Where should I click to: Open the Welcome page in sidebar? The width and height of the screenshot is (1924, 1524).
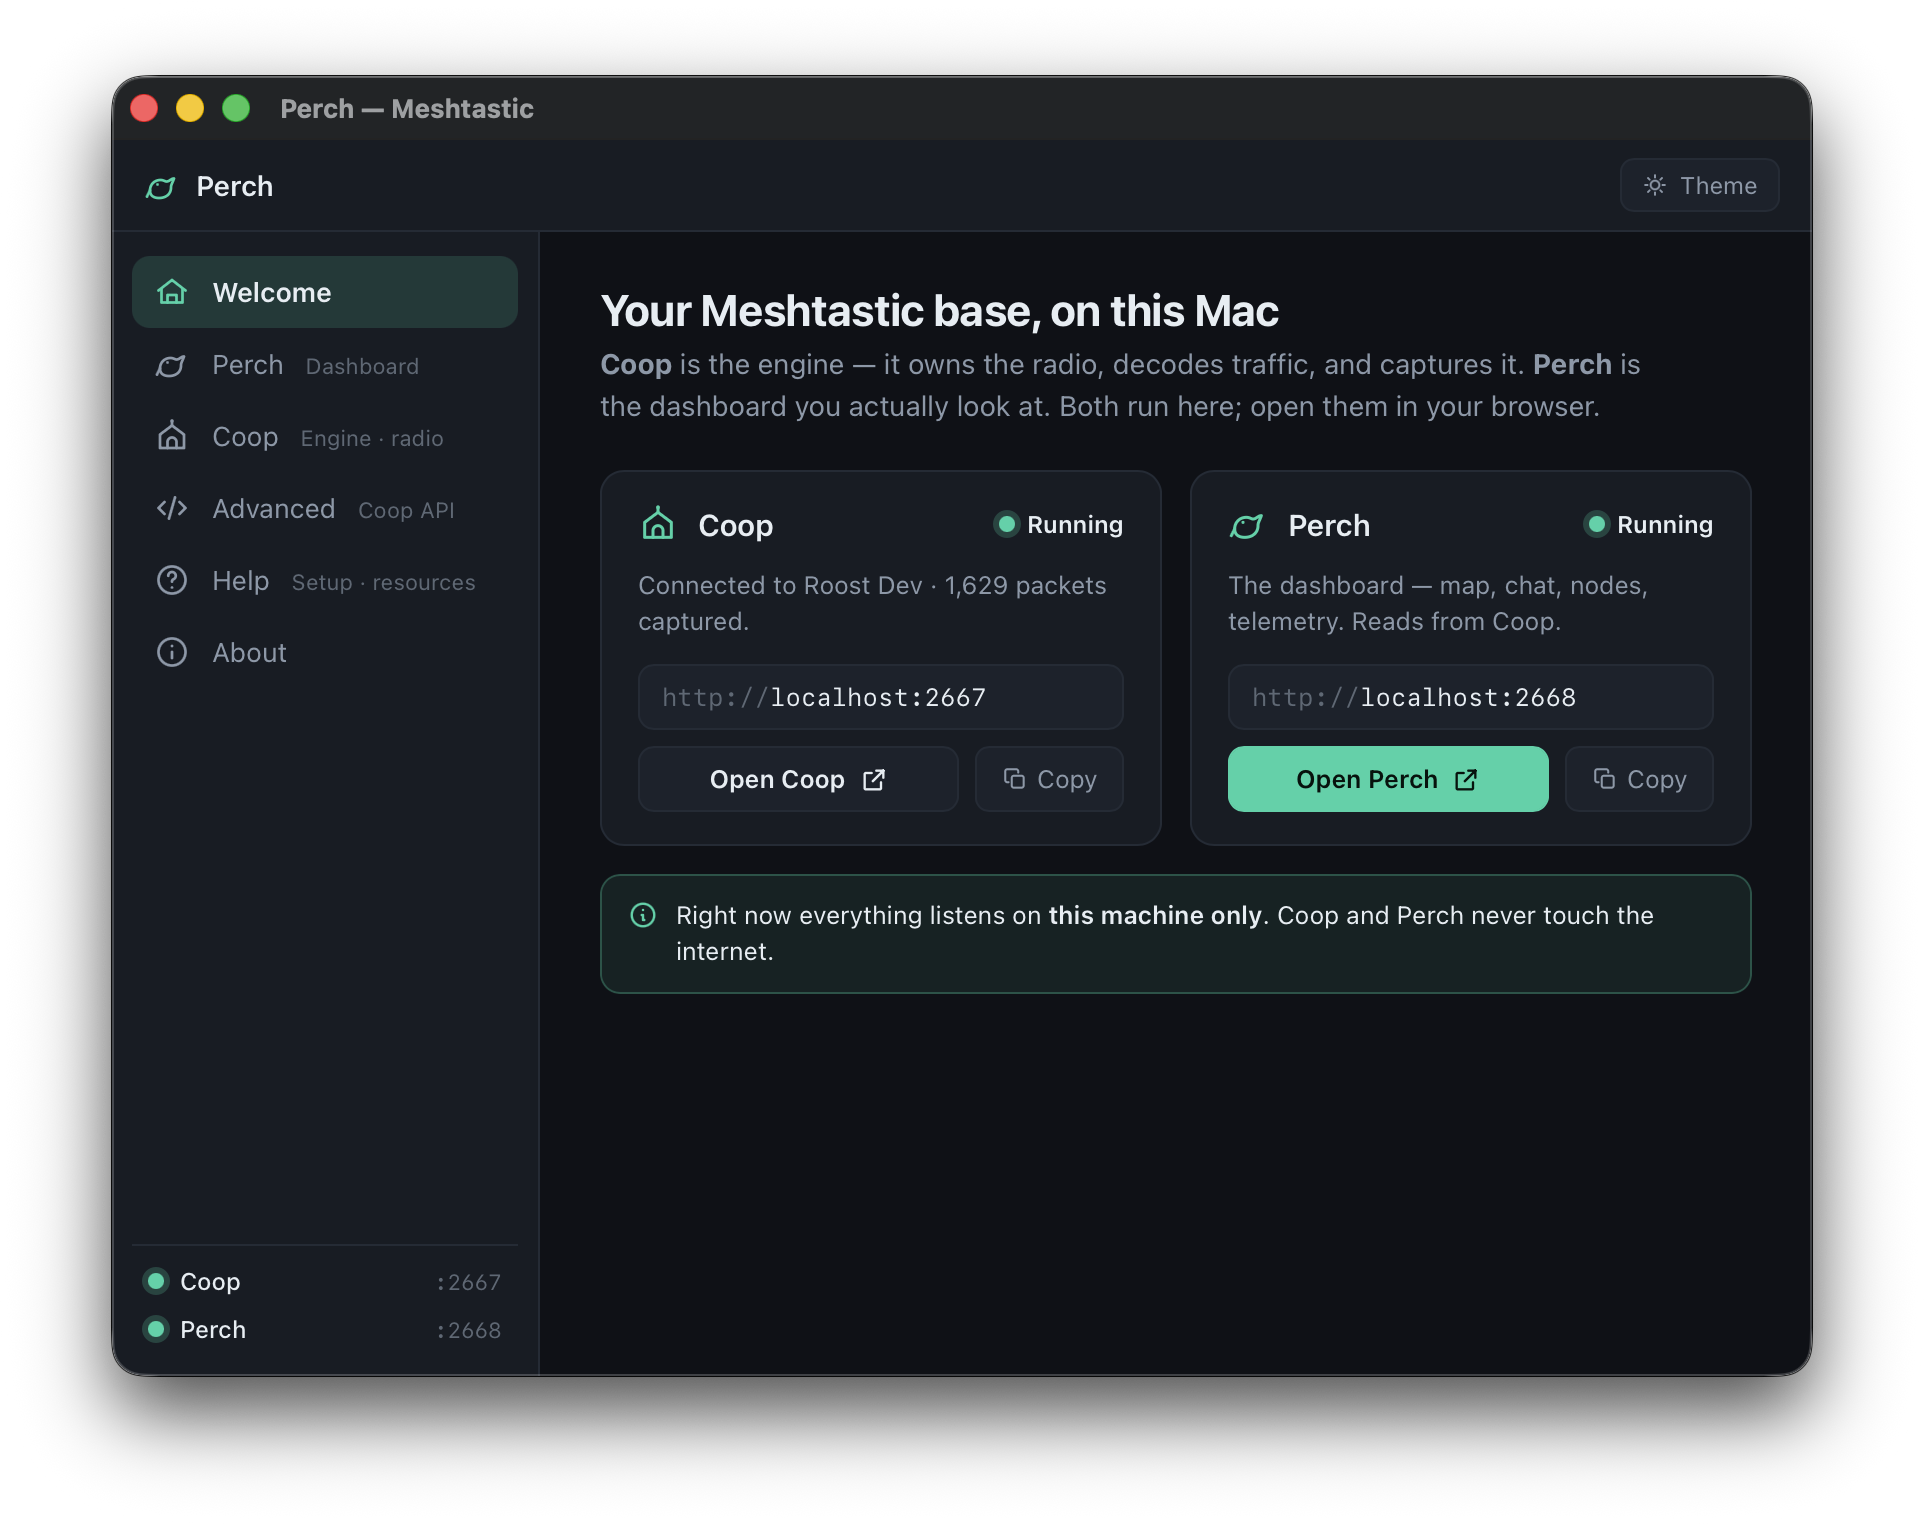click(x=325, y=292)
